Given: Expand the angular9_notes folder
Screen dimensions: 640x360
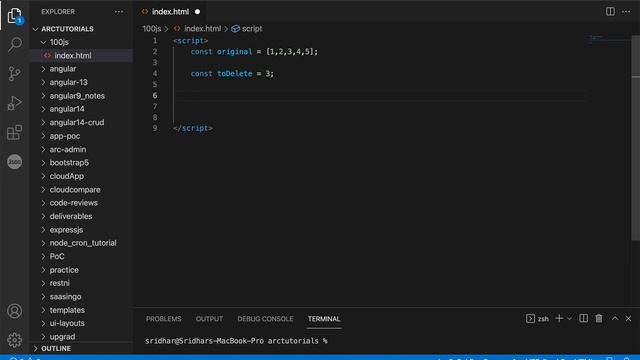Looking at the screenshot, I should 43,96.
